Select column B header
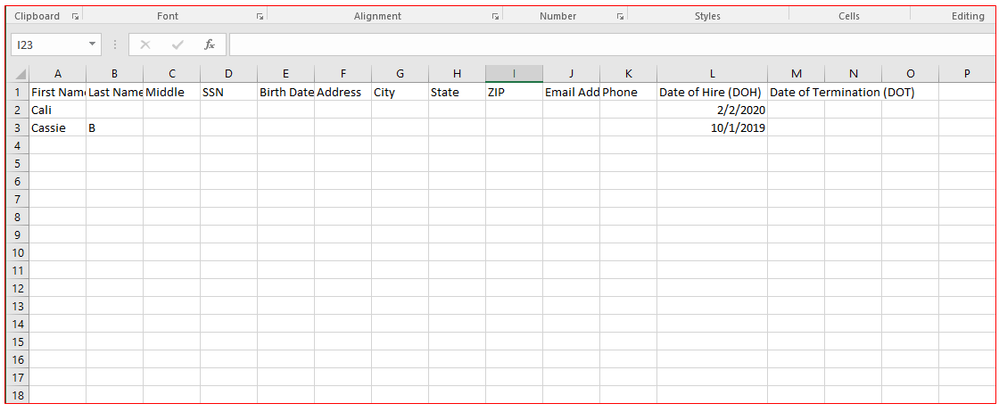 pos(115,74)
